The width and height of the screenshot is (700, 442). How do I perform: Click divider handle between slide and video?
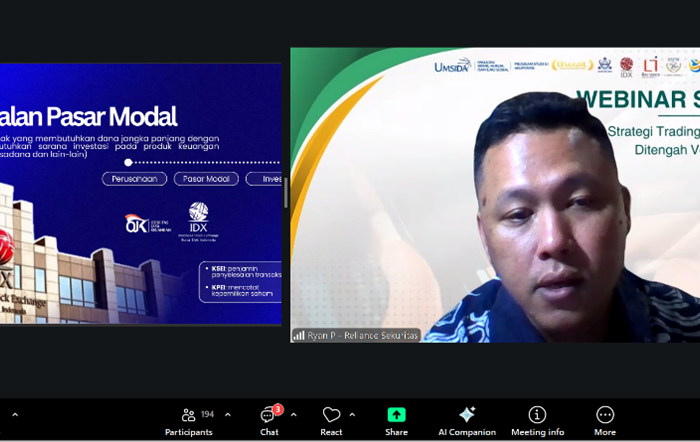click(286, 193)
